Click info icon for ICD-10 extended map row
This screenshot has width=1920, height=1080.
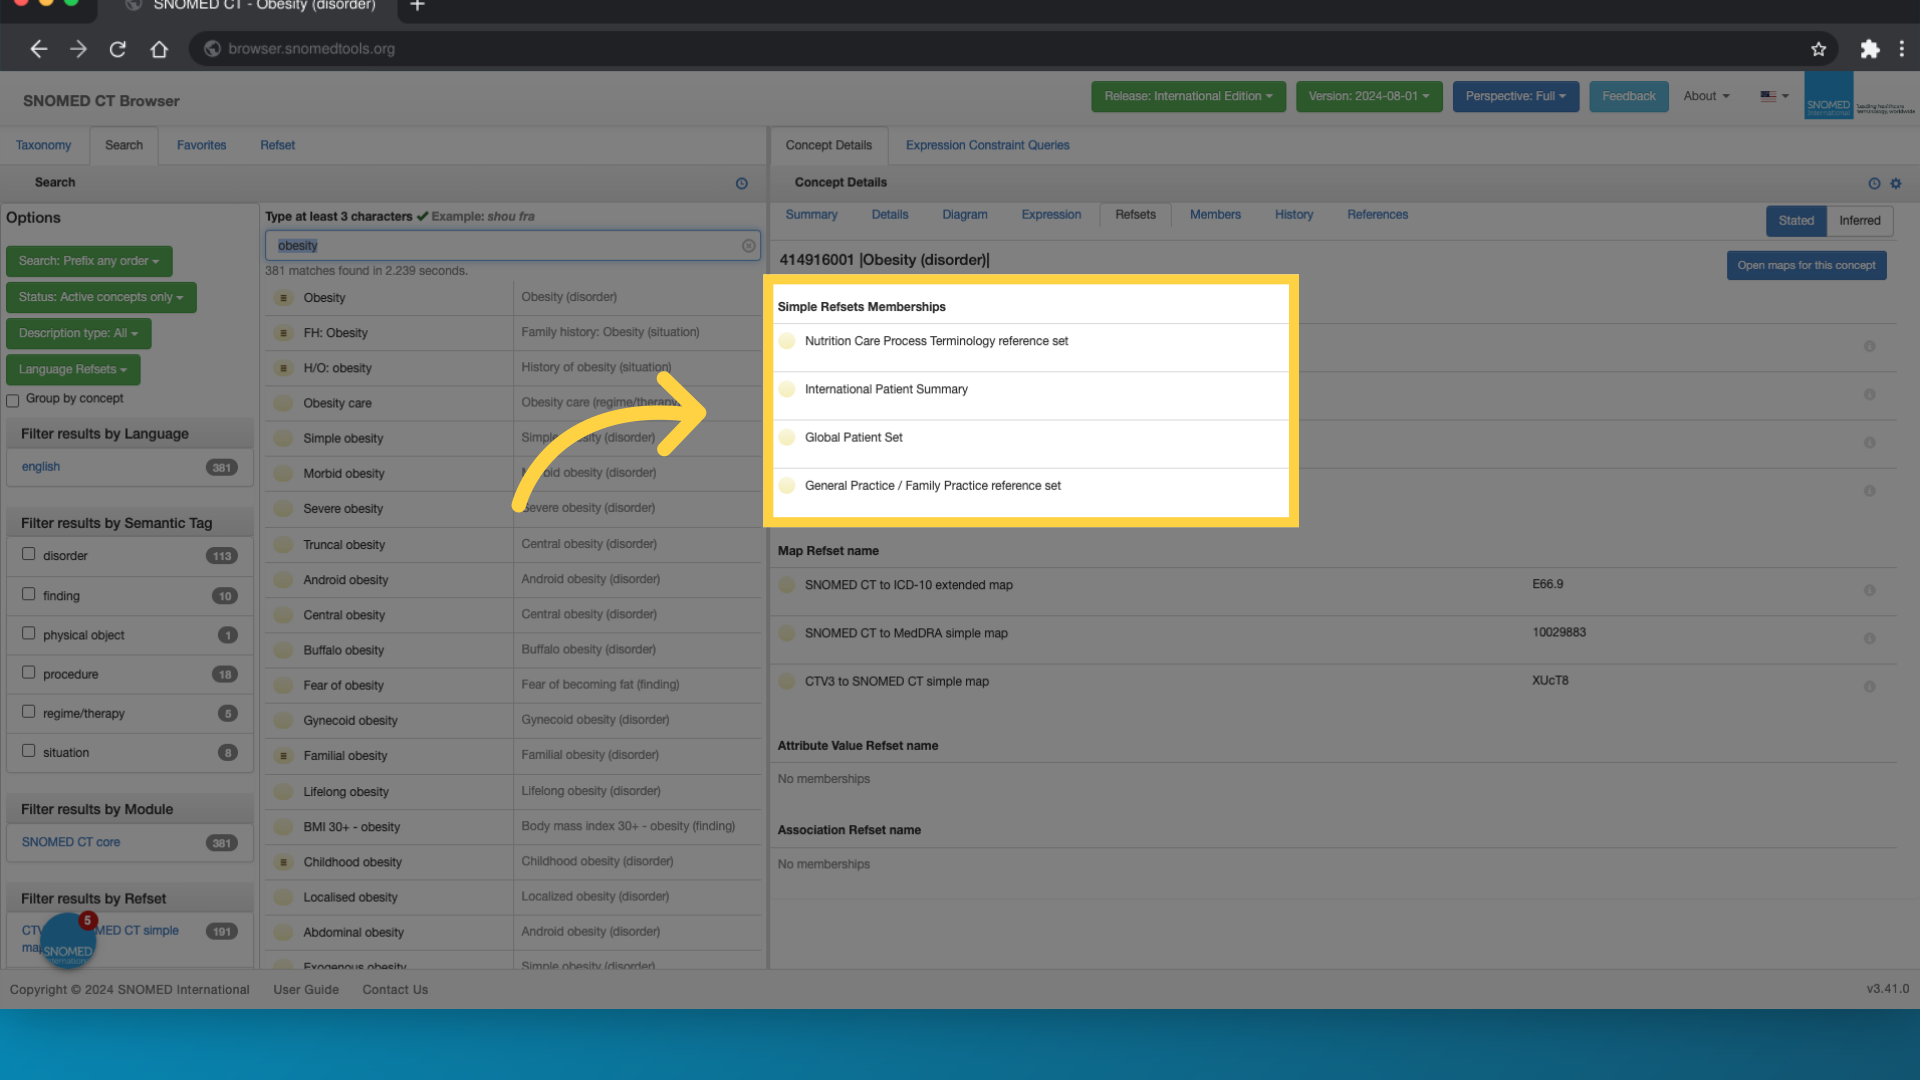[1869, 590]
